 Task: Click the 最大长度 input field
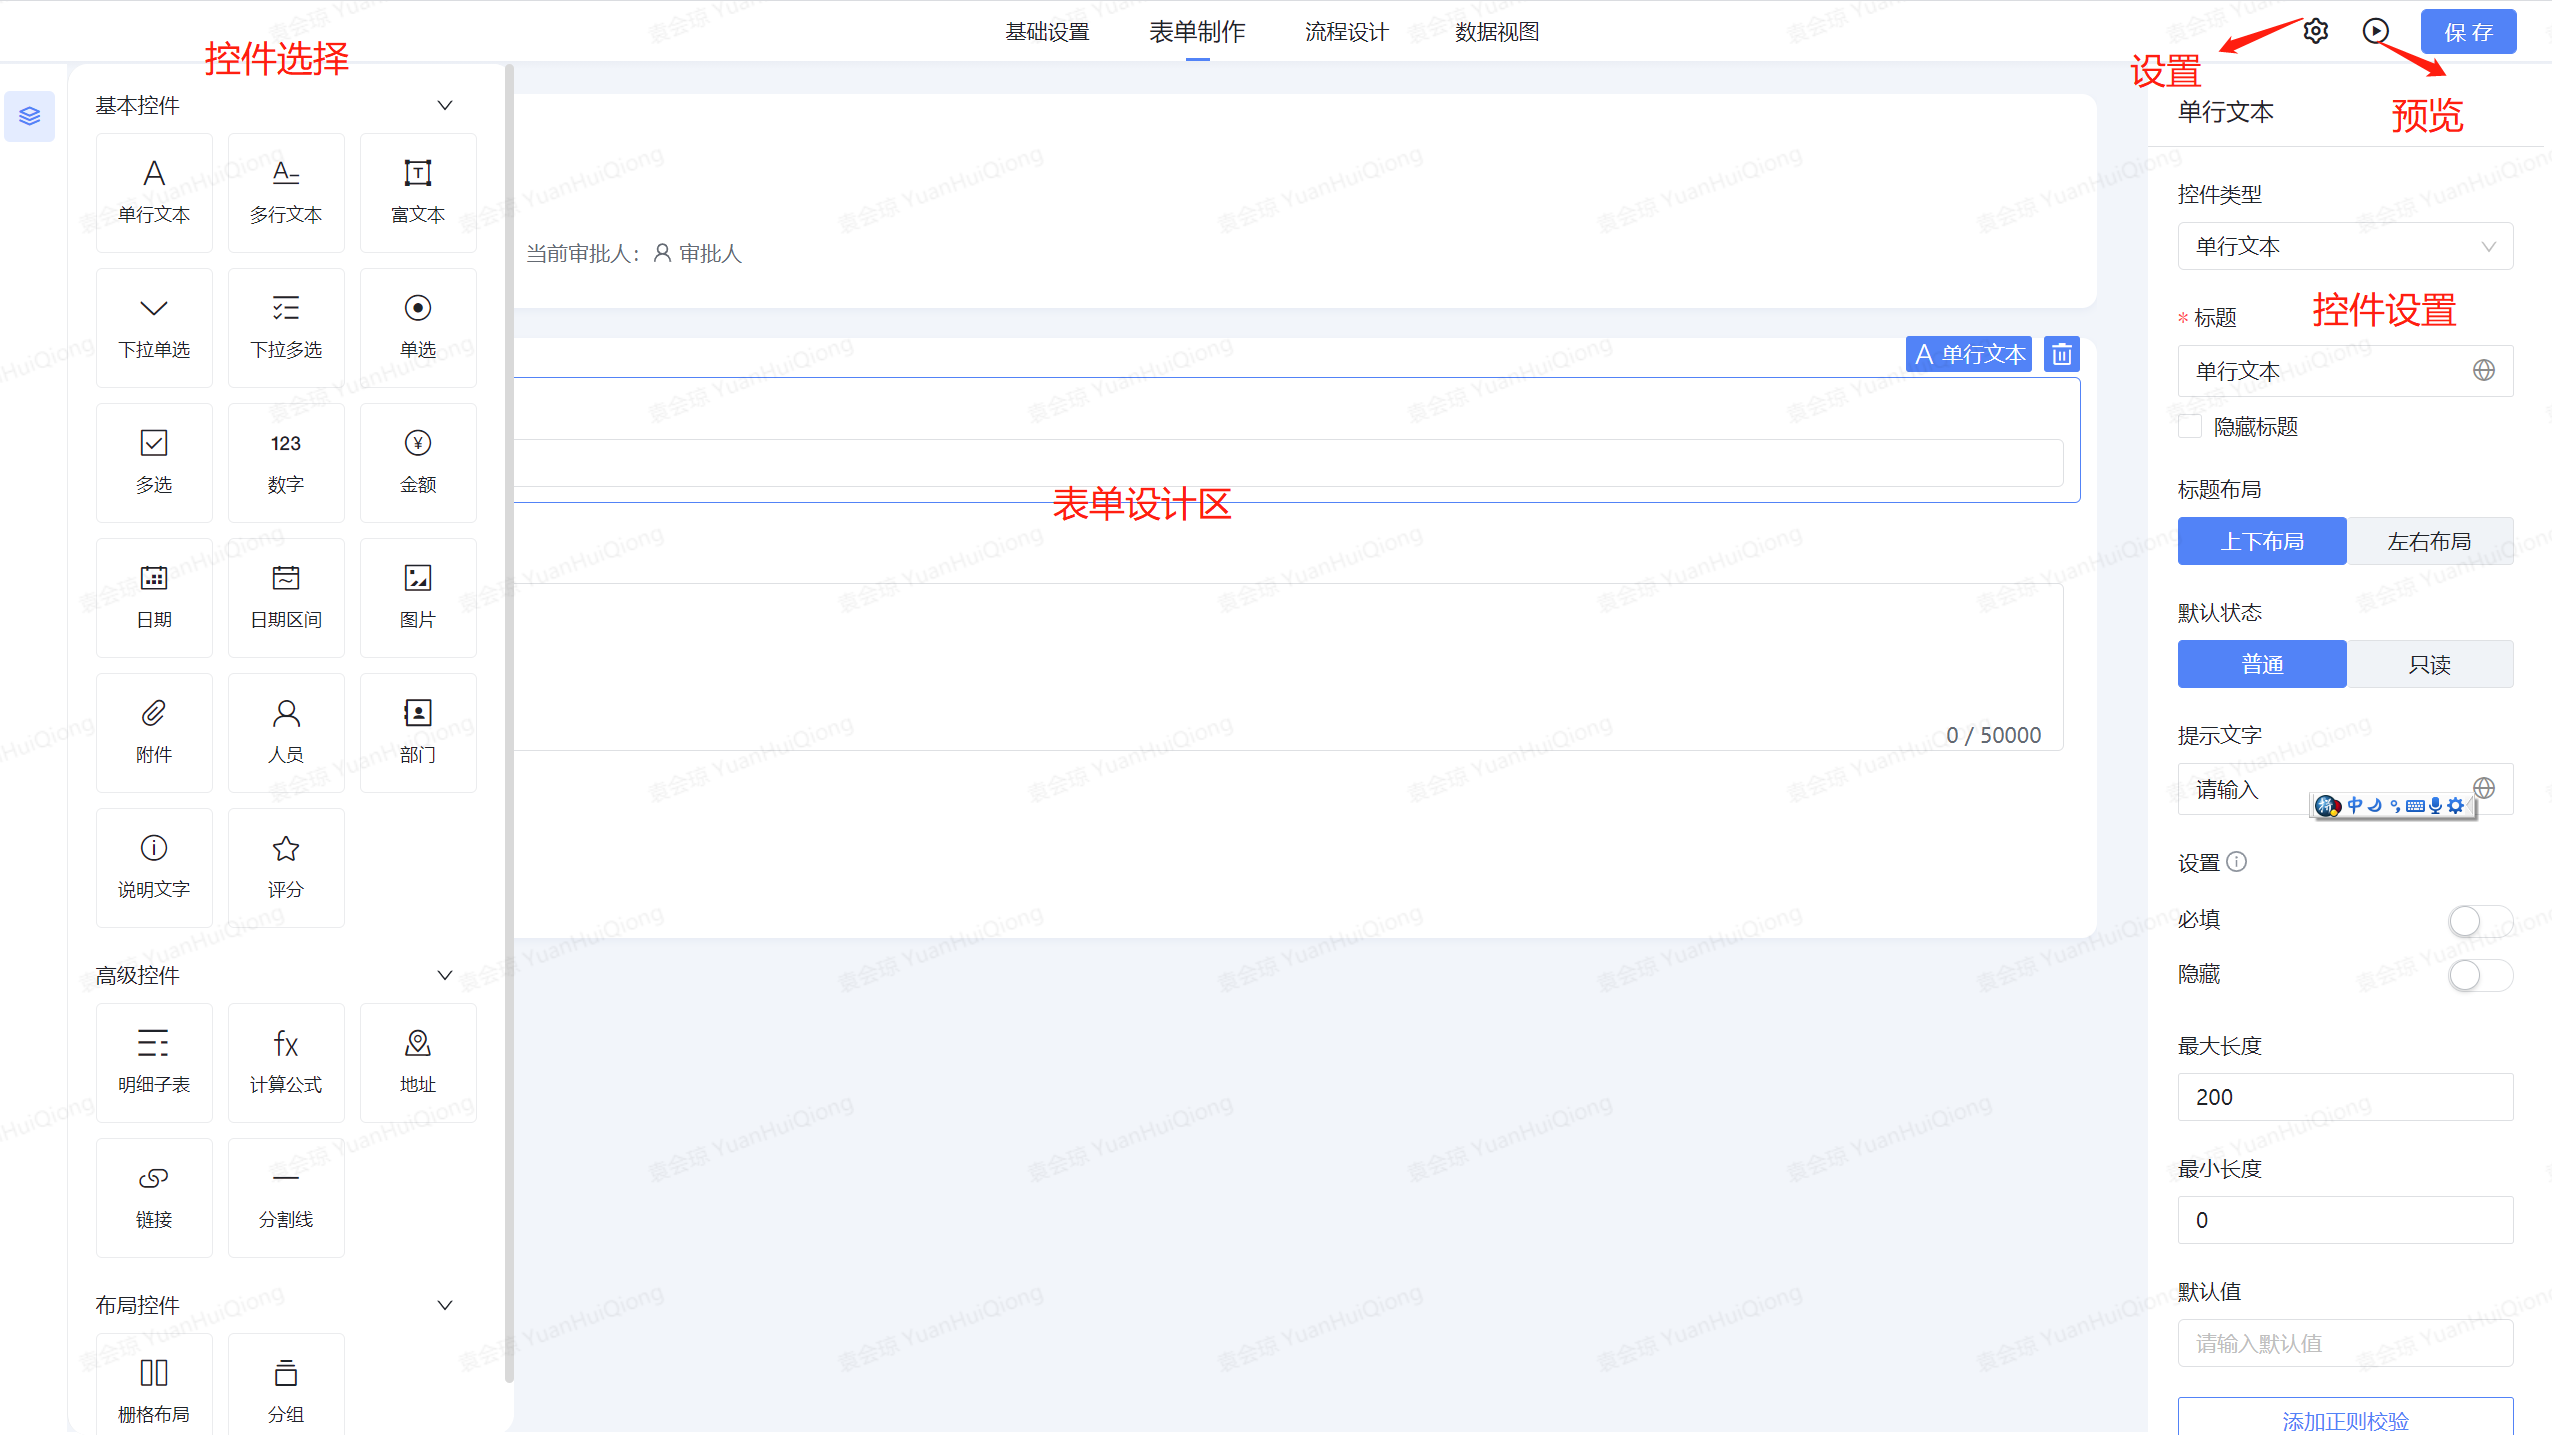coord(2344,1097)
